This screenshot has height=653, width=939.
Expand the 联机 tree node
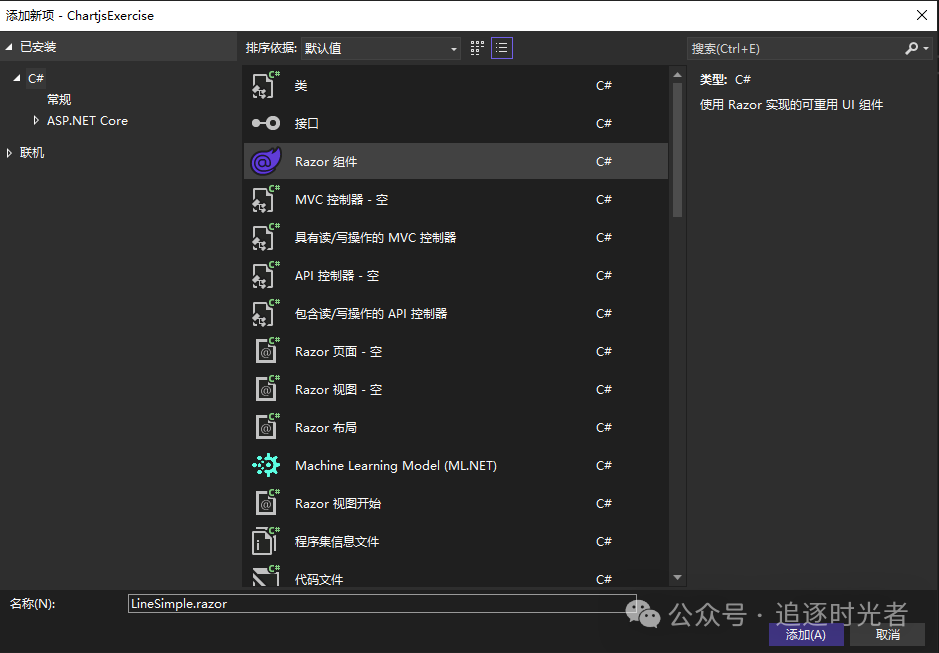tap(9, 151)
